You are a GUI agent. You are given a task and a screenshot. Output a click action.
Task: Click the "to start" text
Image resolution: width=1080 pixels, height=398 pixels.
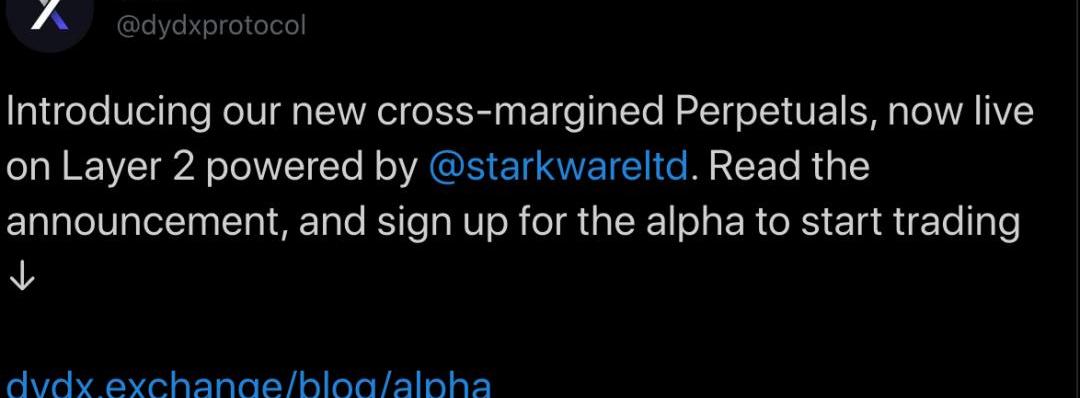(818, 224)
